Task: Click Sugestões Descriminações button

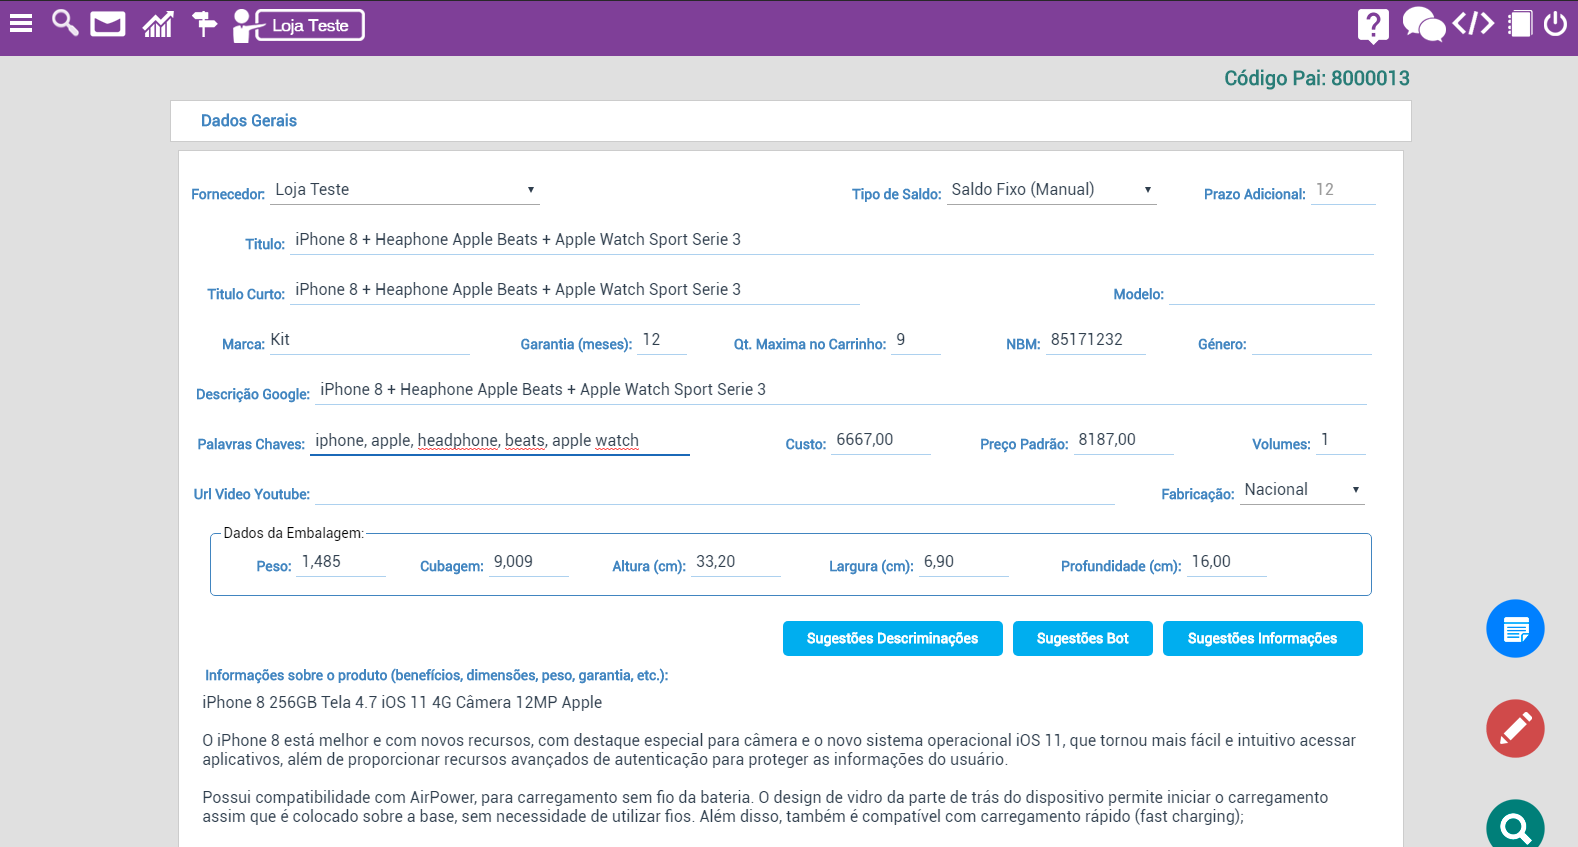Action: click(893, 638)
